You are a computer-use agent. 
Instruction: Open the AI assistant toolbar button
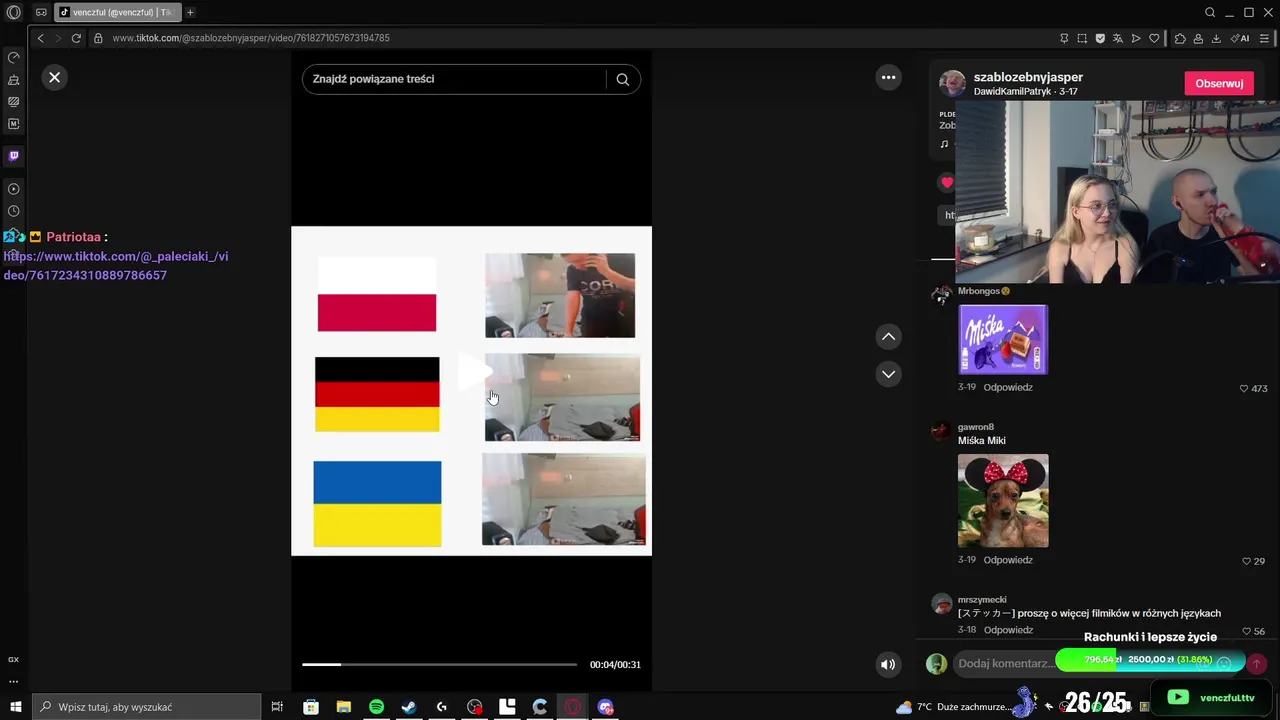click(x=1241, y=38)
